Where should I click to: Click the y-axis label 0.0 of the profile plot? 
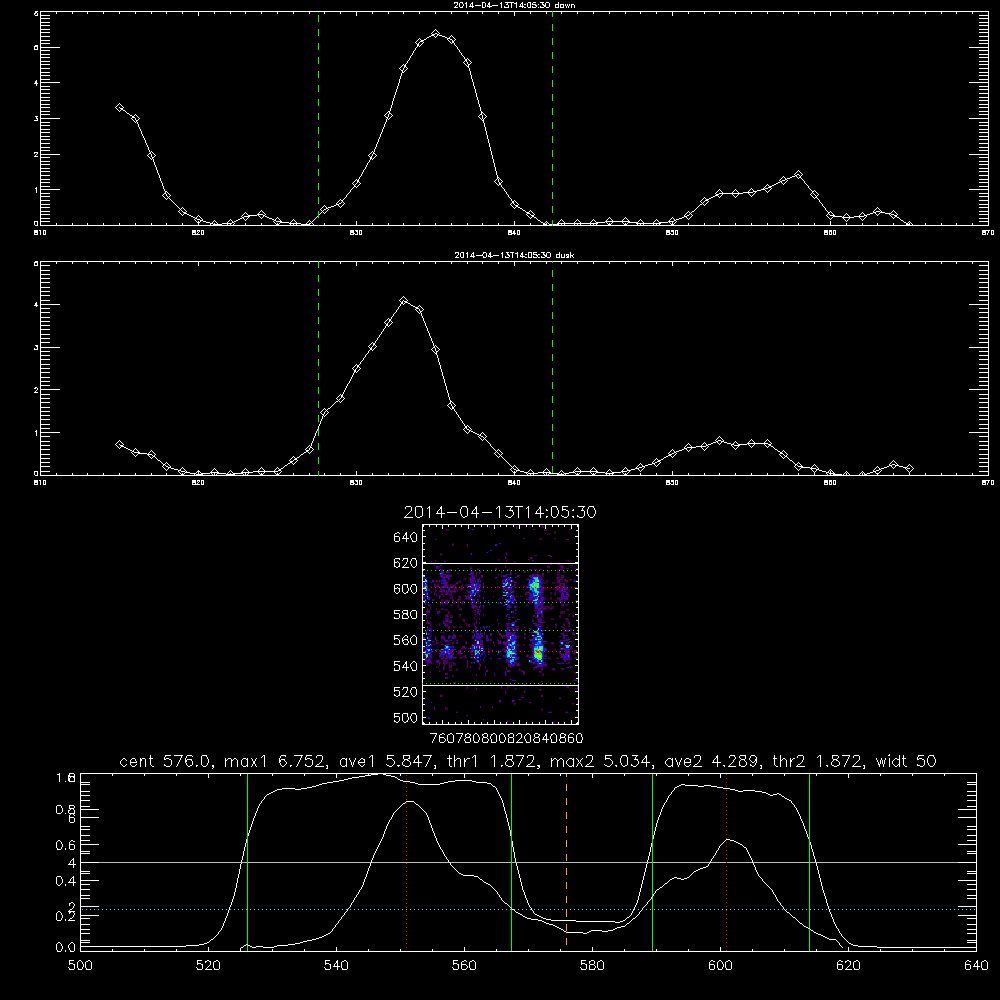[x=65, y=948]
